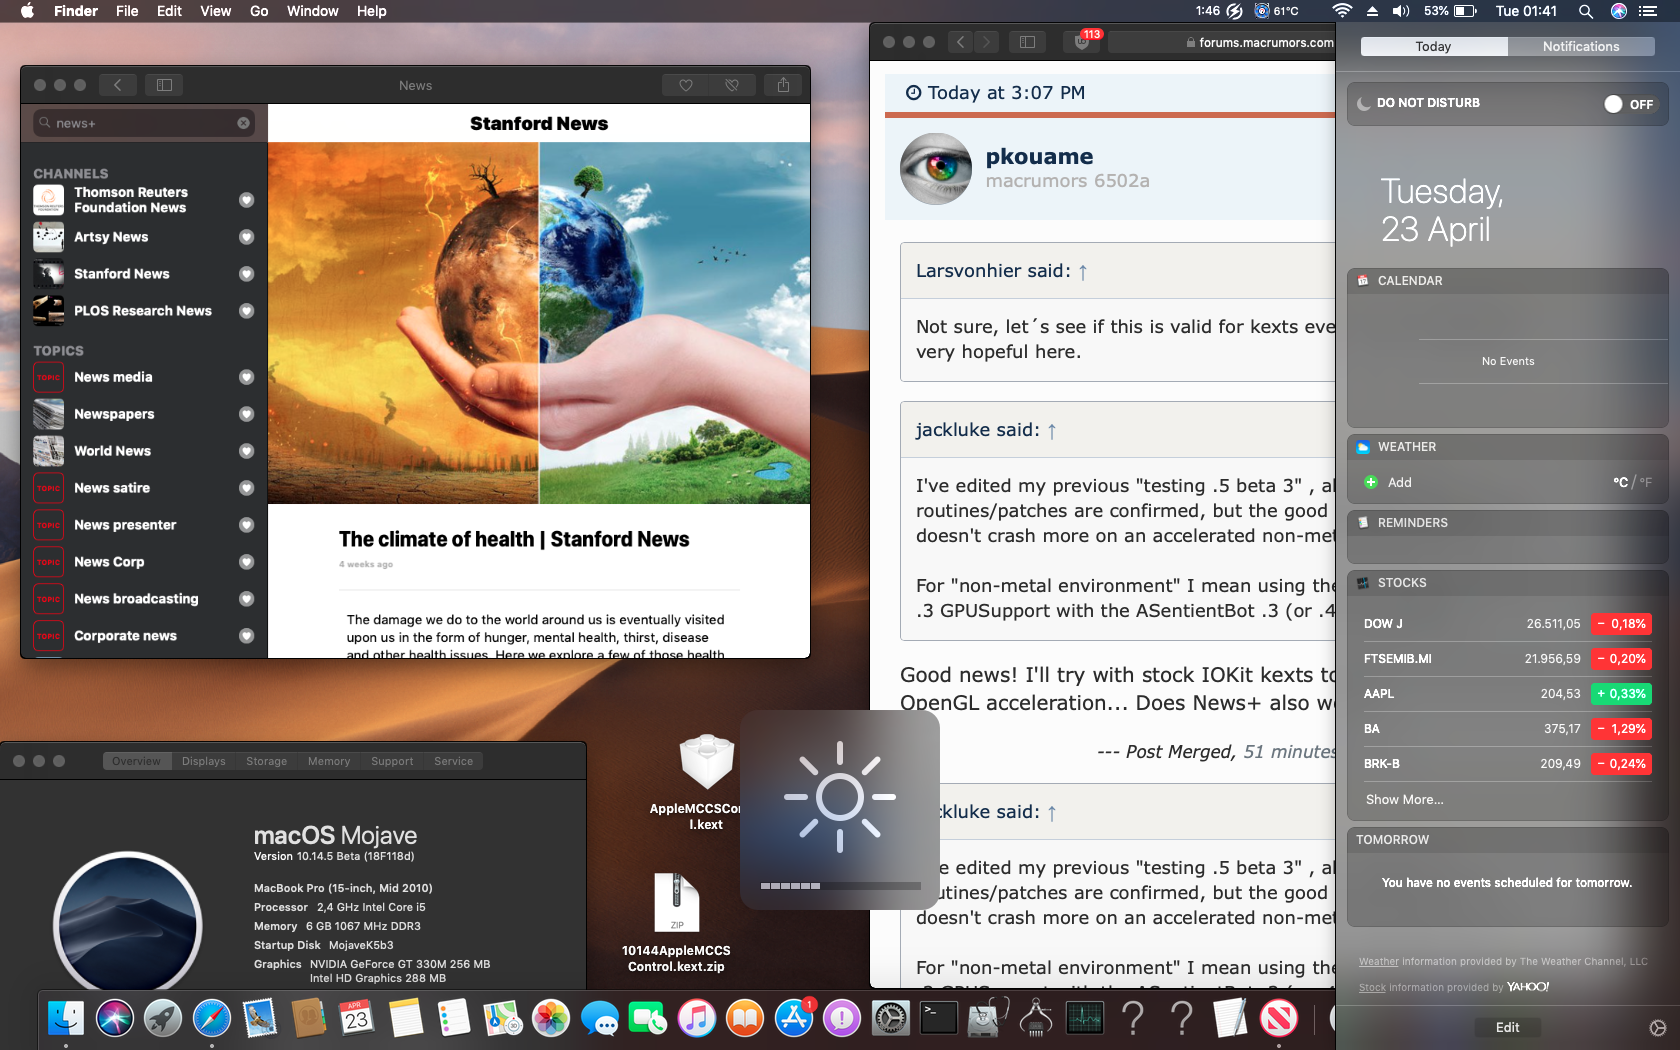Image resolution: width=1680 pixels, height=1050 pixels.
Task: Click the brightness level bar overlay
Action: pos(840,886)
